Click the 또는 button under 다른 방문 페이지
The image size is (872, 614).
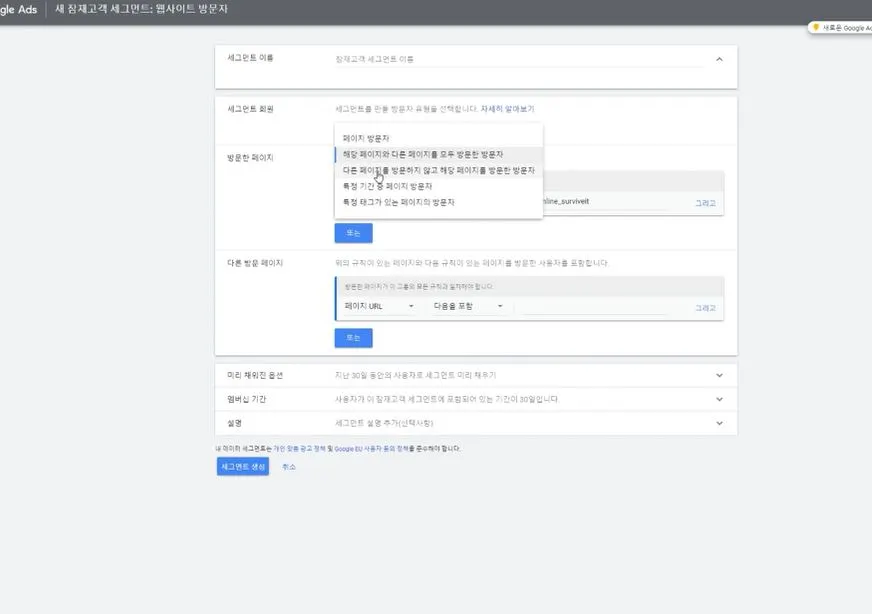tap(352, 338)
